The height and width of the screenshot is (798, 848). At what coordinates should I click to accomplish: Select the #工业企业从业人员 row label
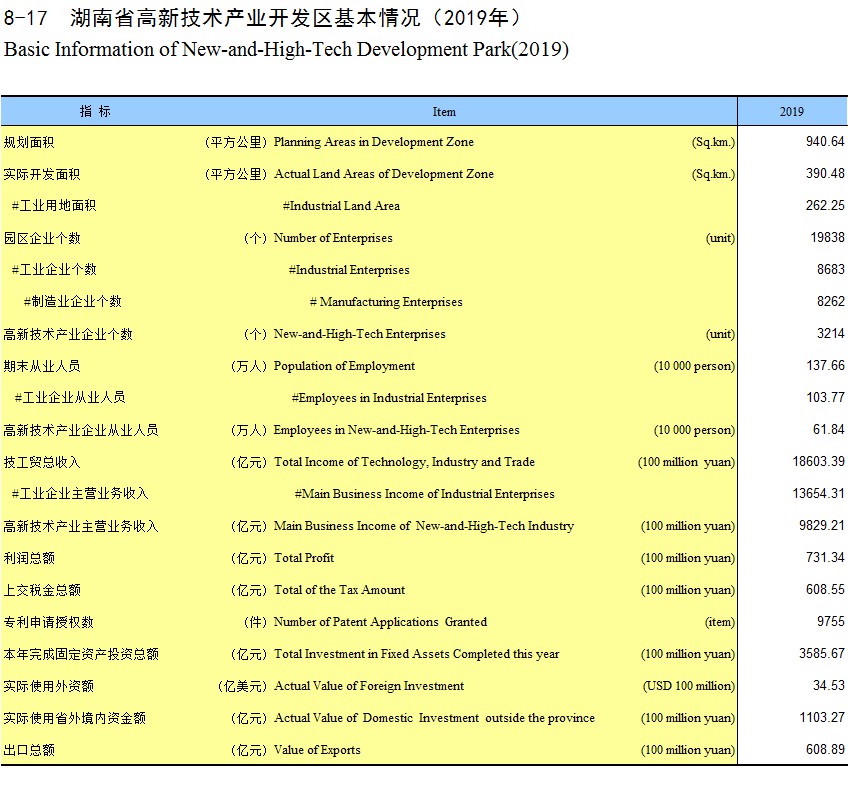(70, 398)
